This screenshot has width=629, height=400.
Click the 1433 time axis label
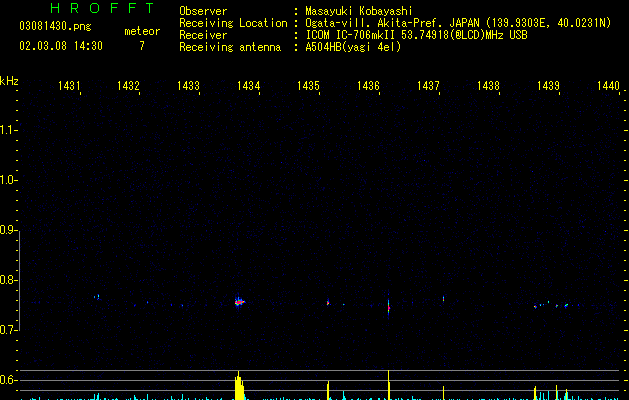click(189, 86)
